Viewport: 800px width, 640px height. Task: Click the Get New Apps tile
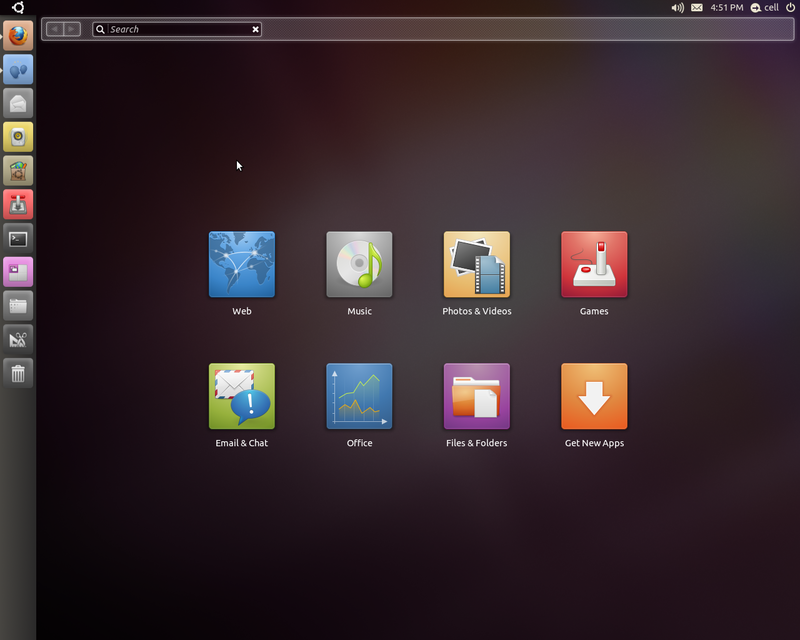click(x=594, y=396)
